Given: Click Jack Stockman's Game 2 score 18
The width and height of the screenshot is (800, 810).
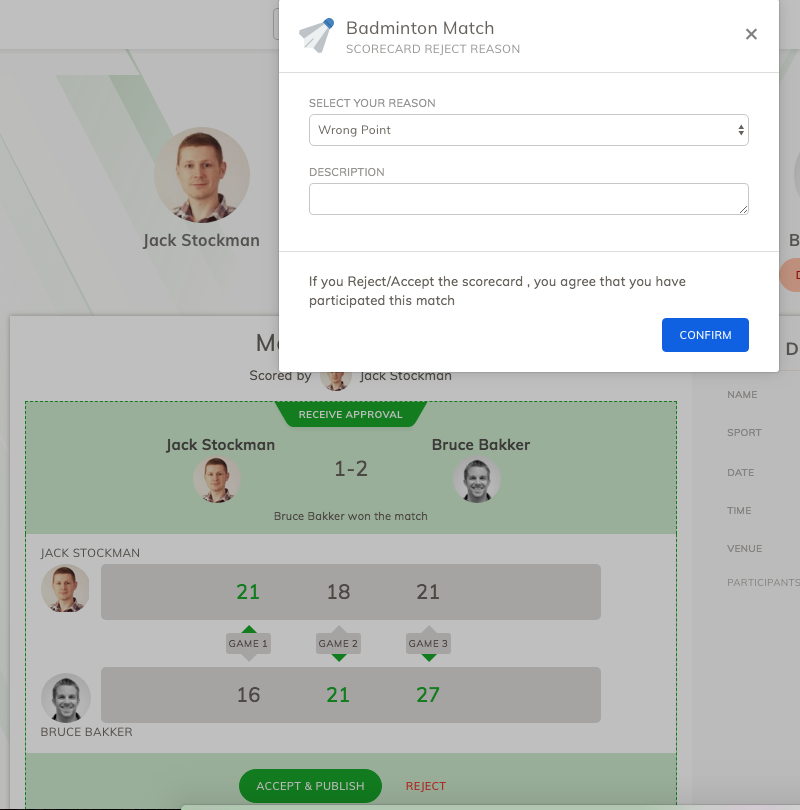Looking at the screenshot, I should (x=338, y=591).
